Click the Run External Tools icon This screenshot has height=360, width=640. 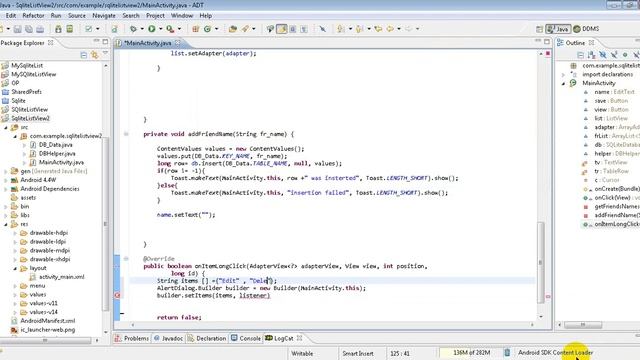(x=170, y=29)
